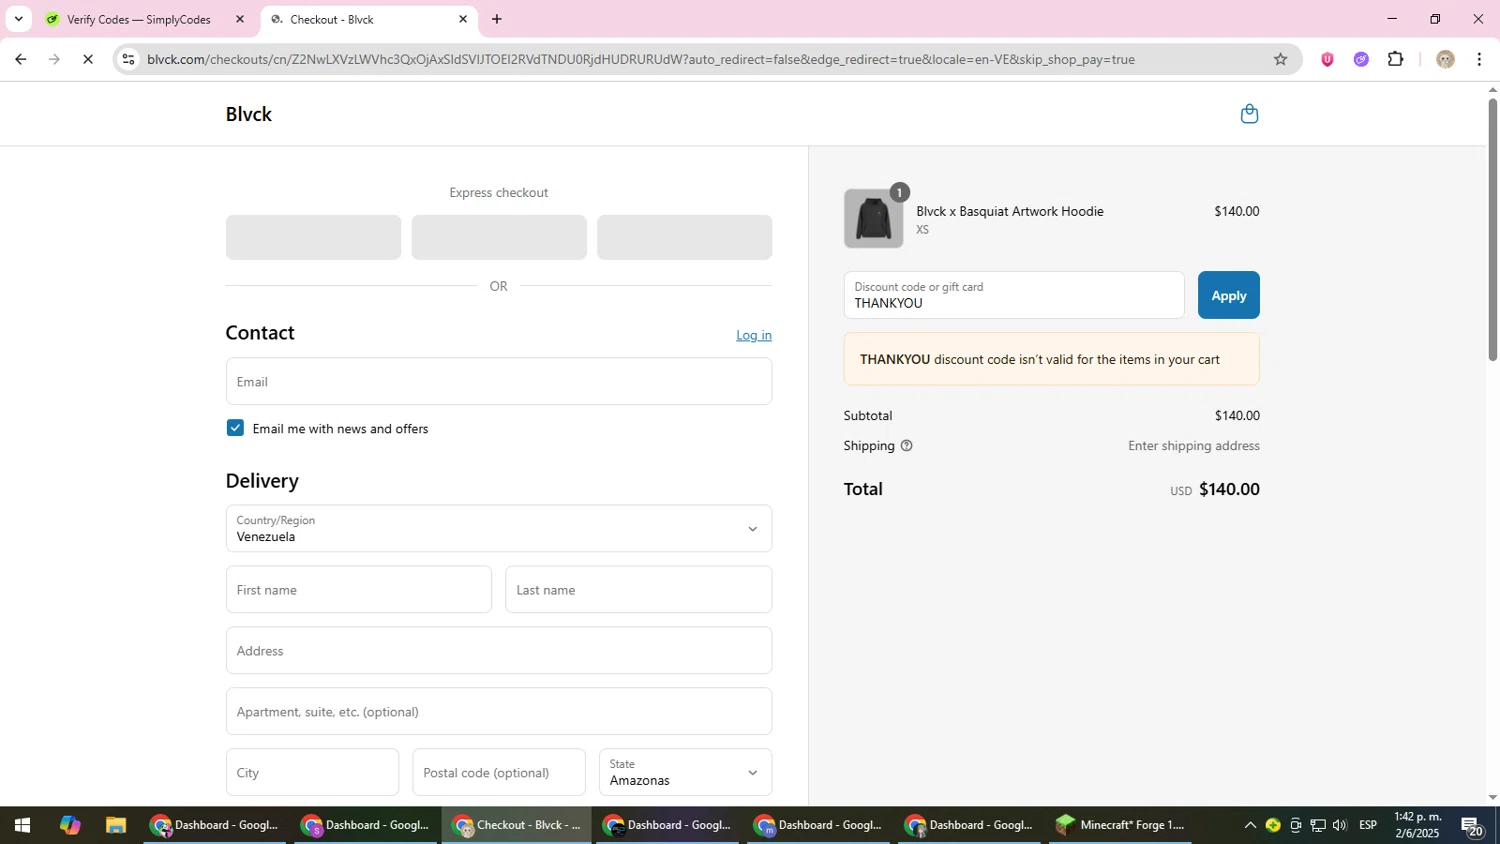The width and height of the screenshot is (1500, 844).
Task: Bookmark this page with the star icon
Action: point(1280,59)
